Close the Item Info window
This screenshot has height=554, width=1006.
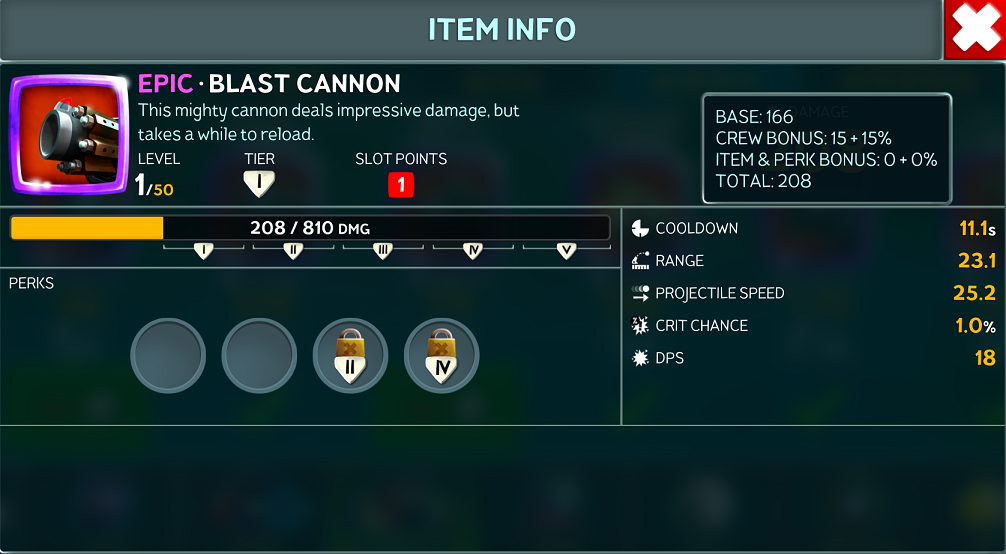click(975, 30)
